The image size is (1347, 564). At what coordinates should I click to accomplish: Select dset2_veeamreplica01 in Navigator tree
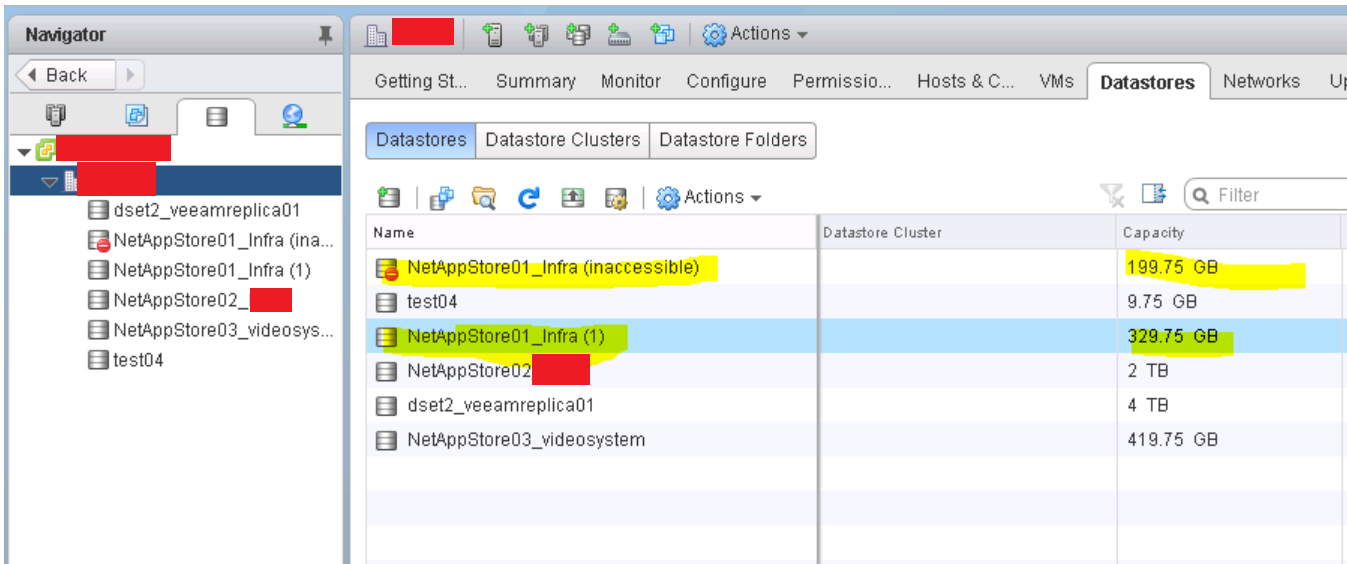click(194, 211)
